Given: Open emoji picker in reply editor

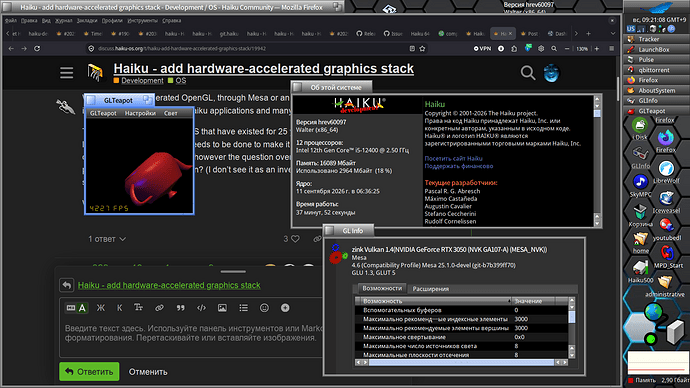Looking at the screenshot, I should pyautogui.click(x=264, y=308).
